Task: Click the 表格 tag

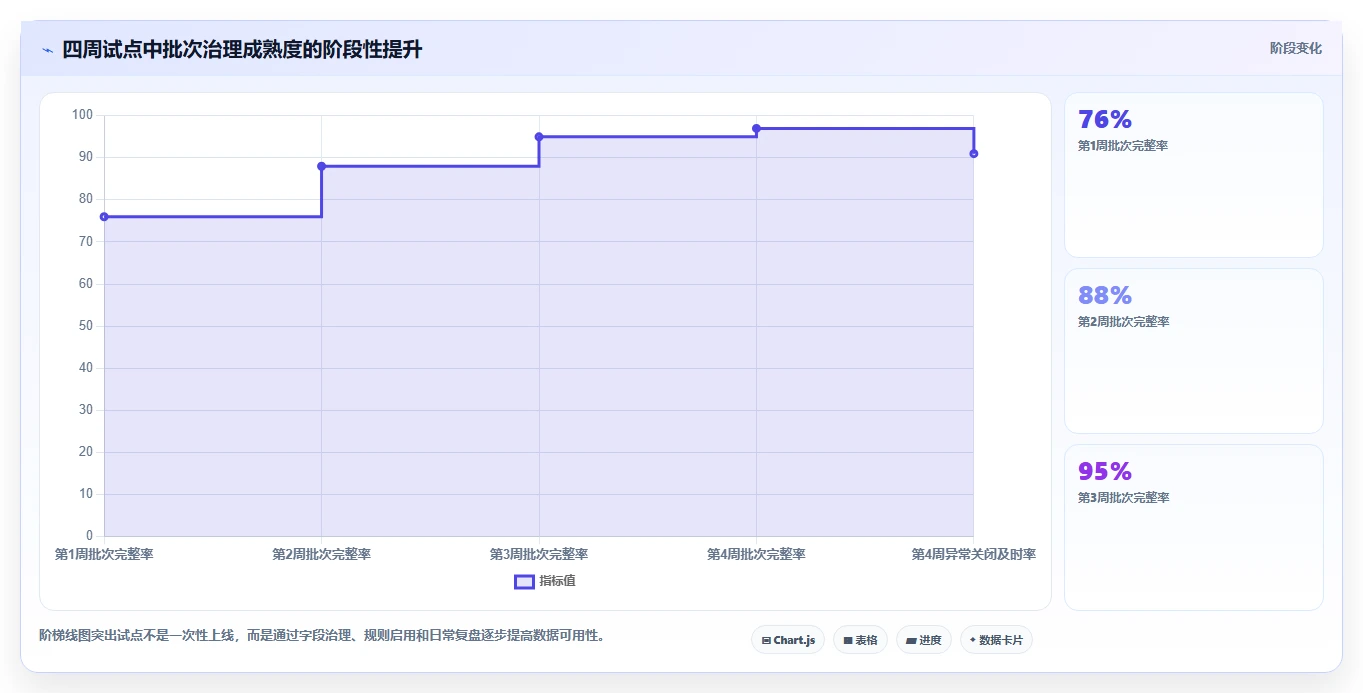Action: [860, 640]
